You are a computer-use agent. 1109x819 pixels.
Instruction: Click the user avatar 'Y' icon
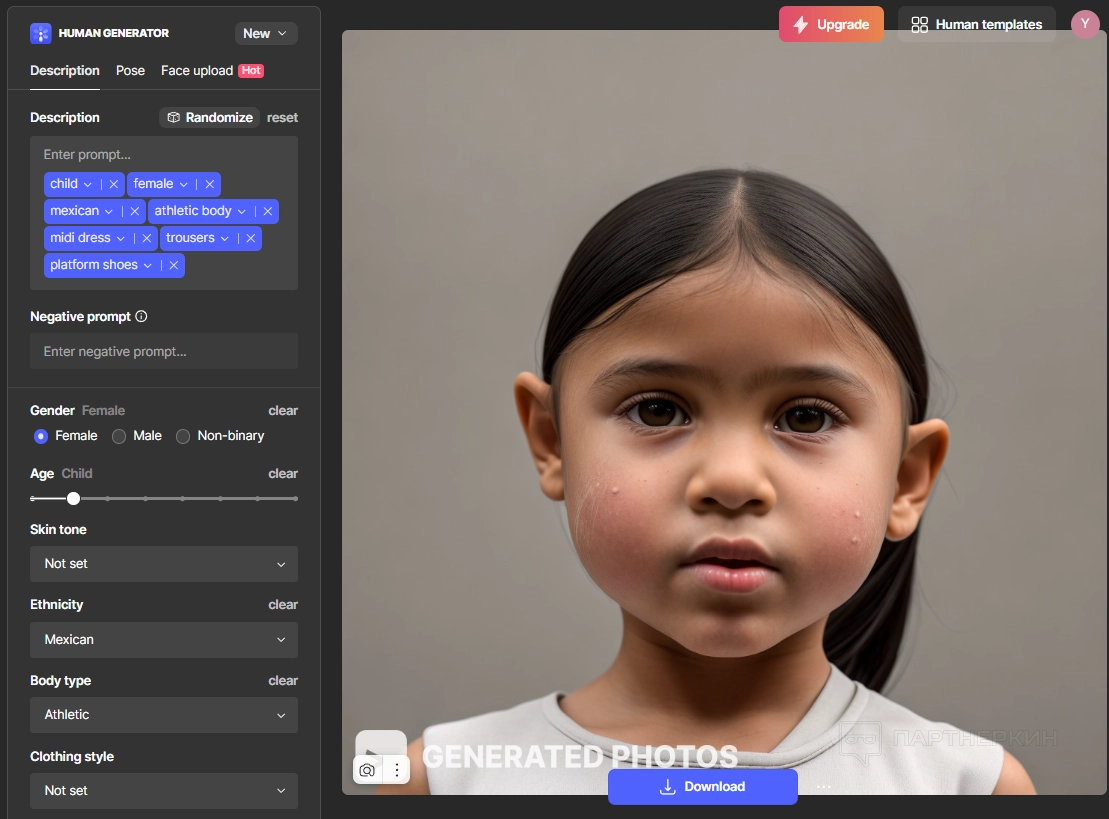tap(1084, 24)
